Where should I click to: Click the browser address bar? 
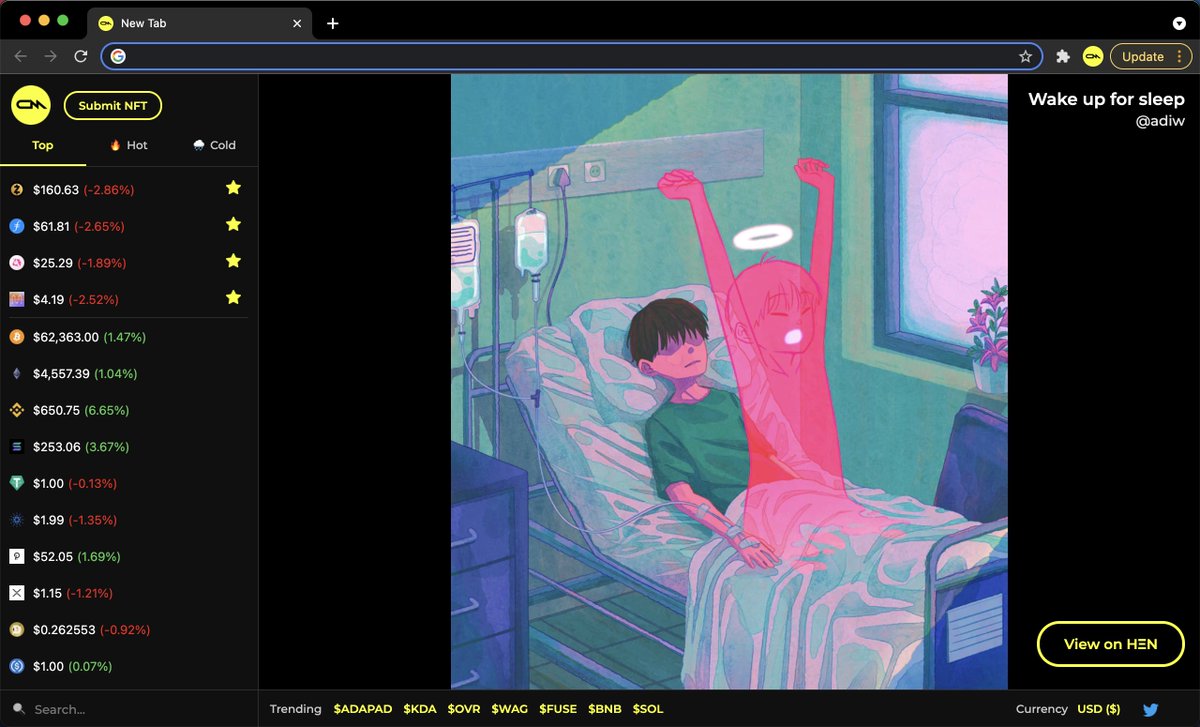click(572, 57)
